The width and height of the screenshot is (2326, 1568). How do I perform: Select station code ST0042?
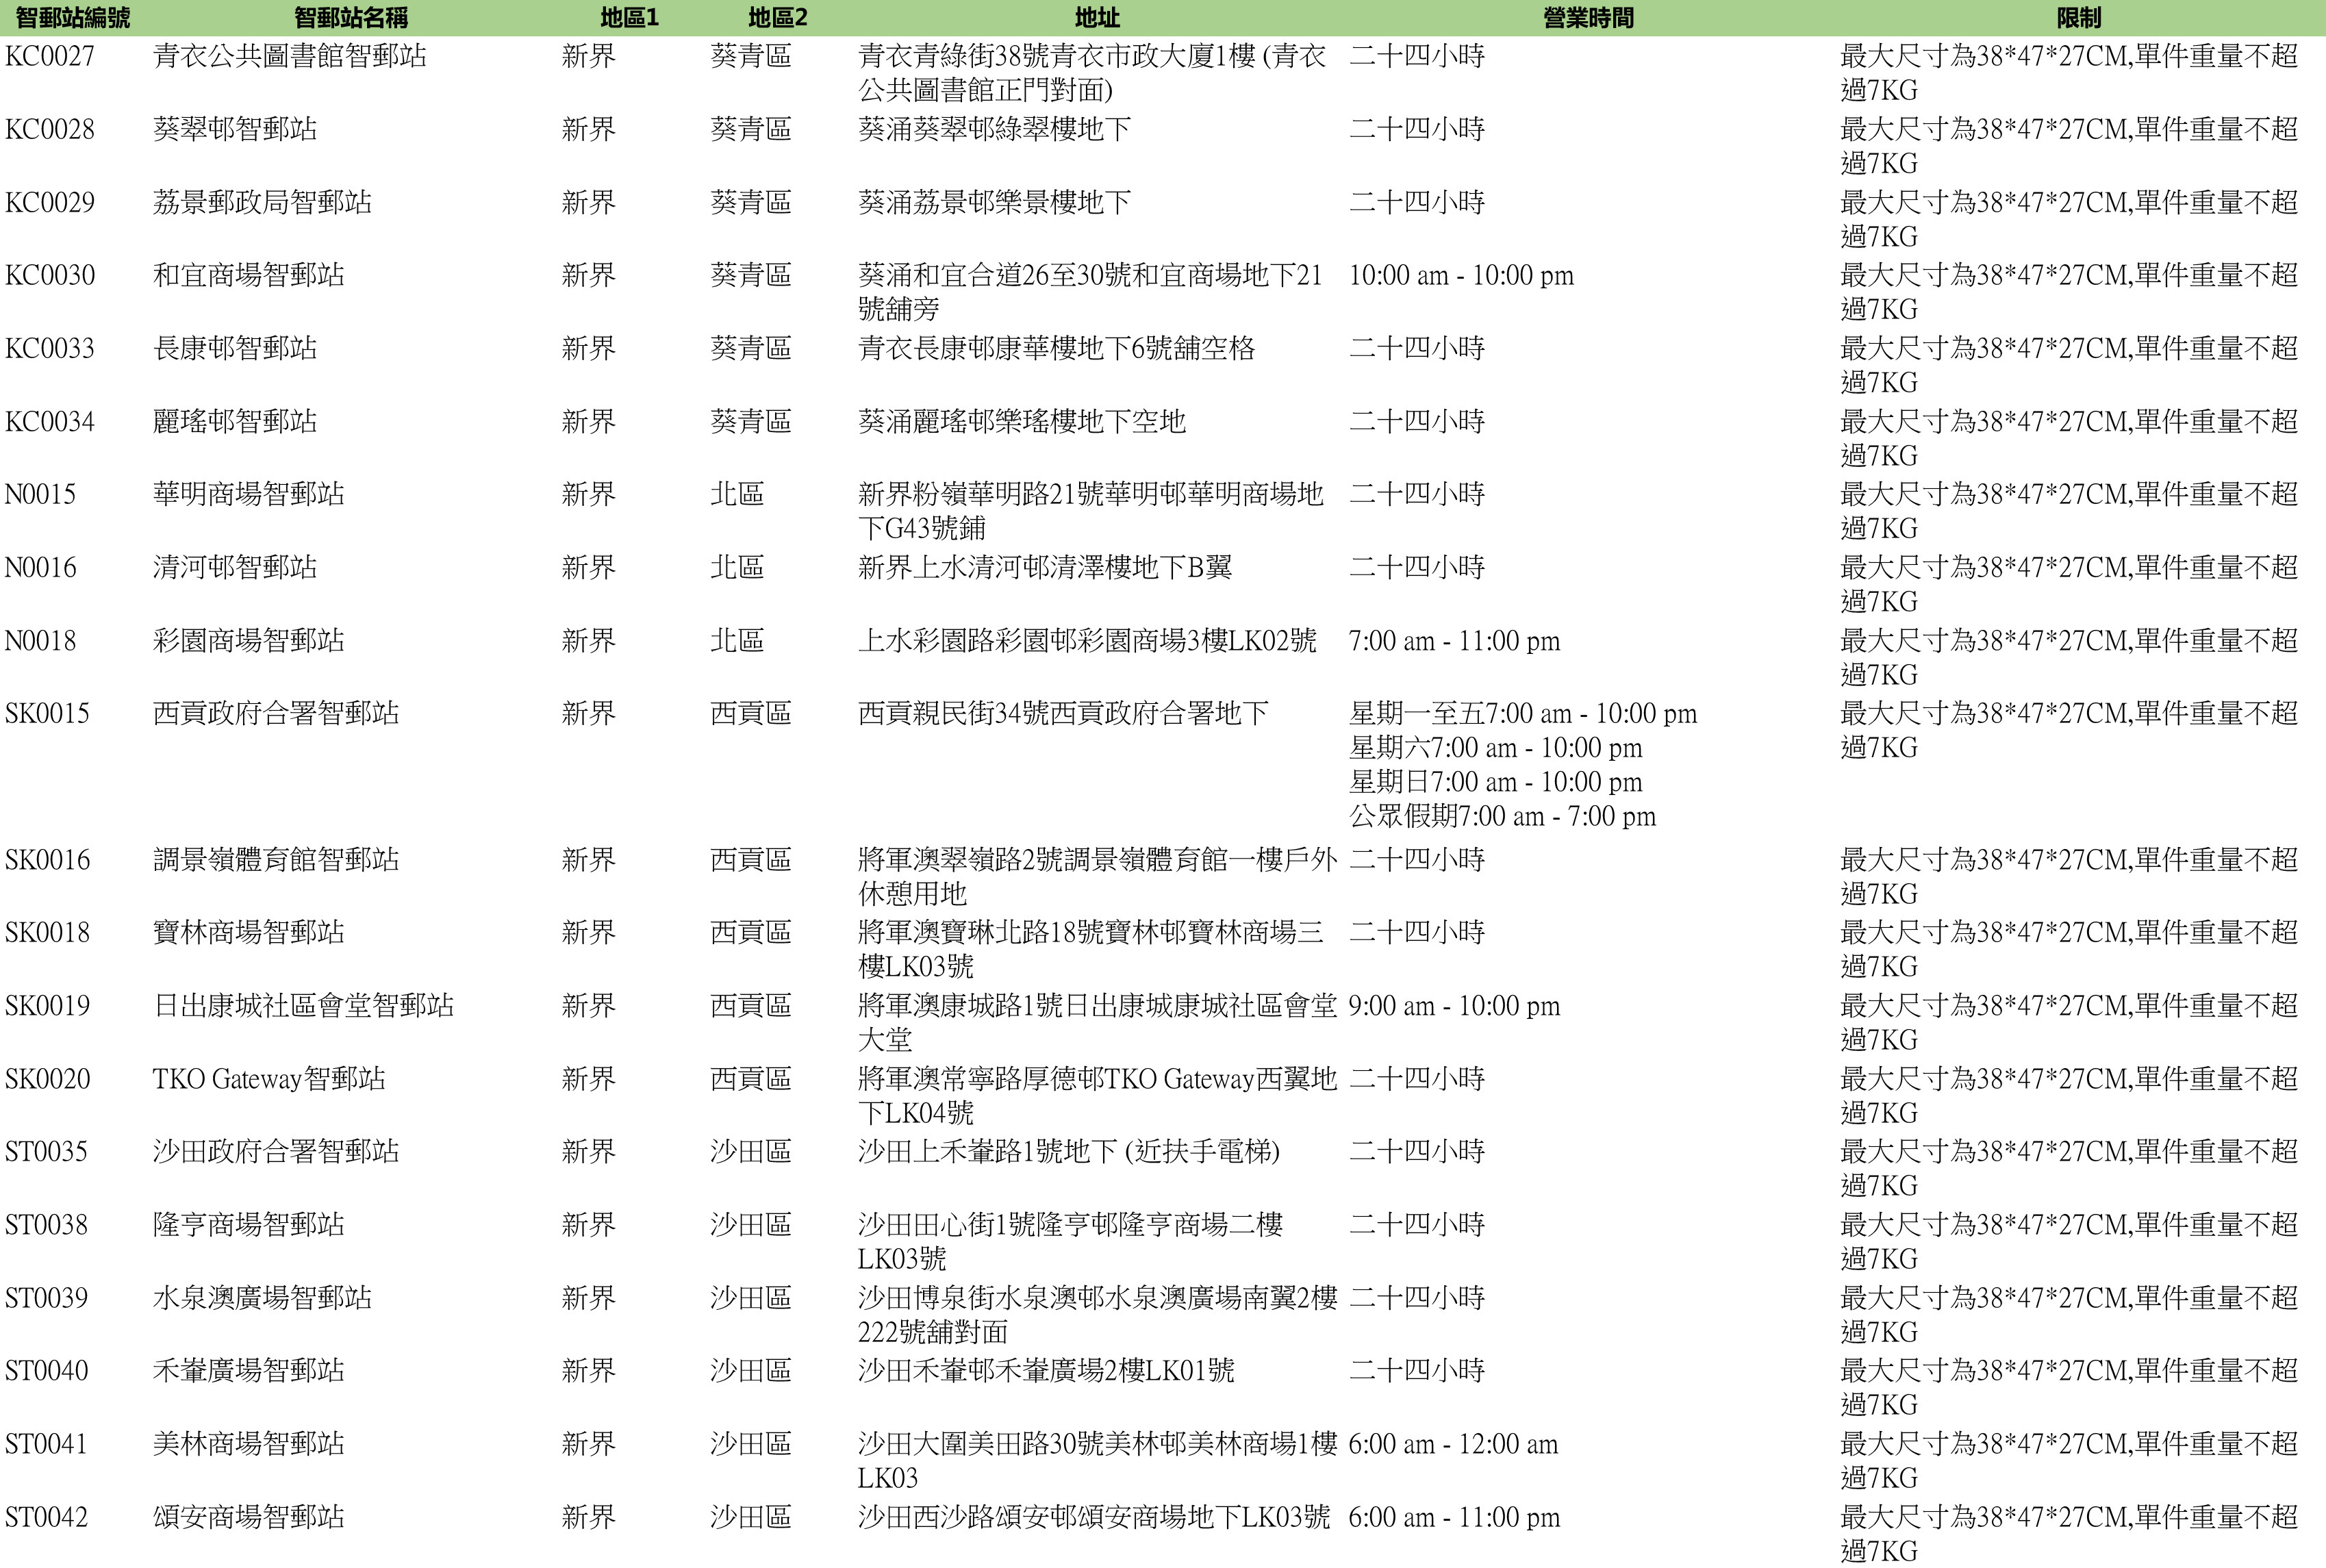(46, 1517)
